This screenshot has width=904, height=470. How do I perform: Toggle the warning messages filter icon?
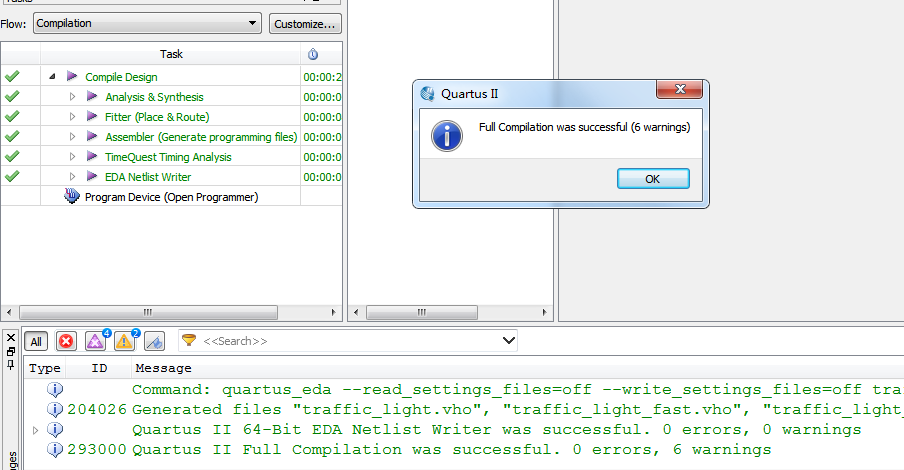coord(125,341)
